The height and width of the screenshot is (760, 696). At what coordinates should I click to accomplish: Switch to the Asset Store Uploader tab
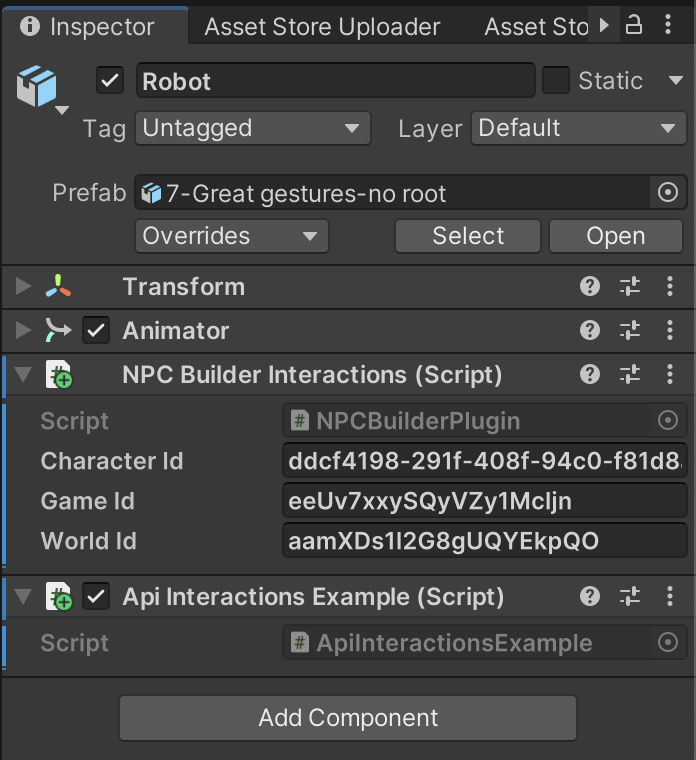pyautogui.click(x=322, y=27)
